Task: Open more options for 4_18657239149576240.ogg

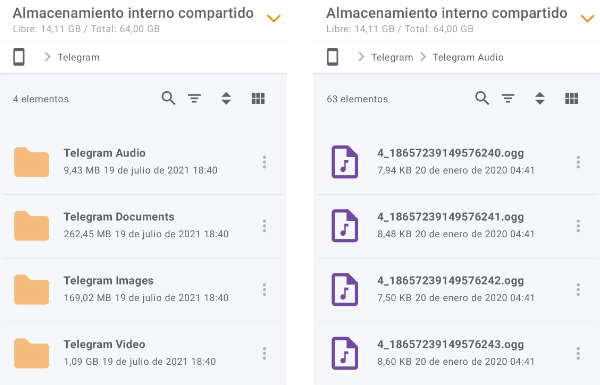Action: coord(578,162)
